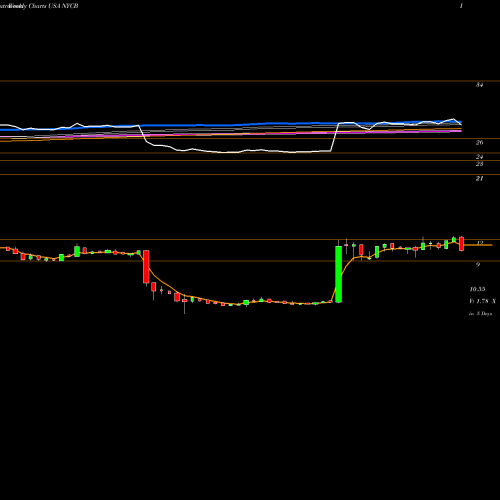Click the price label 34
Screen dimensions: 500x500
[x=479, y=85]
